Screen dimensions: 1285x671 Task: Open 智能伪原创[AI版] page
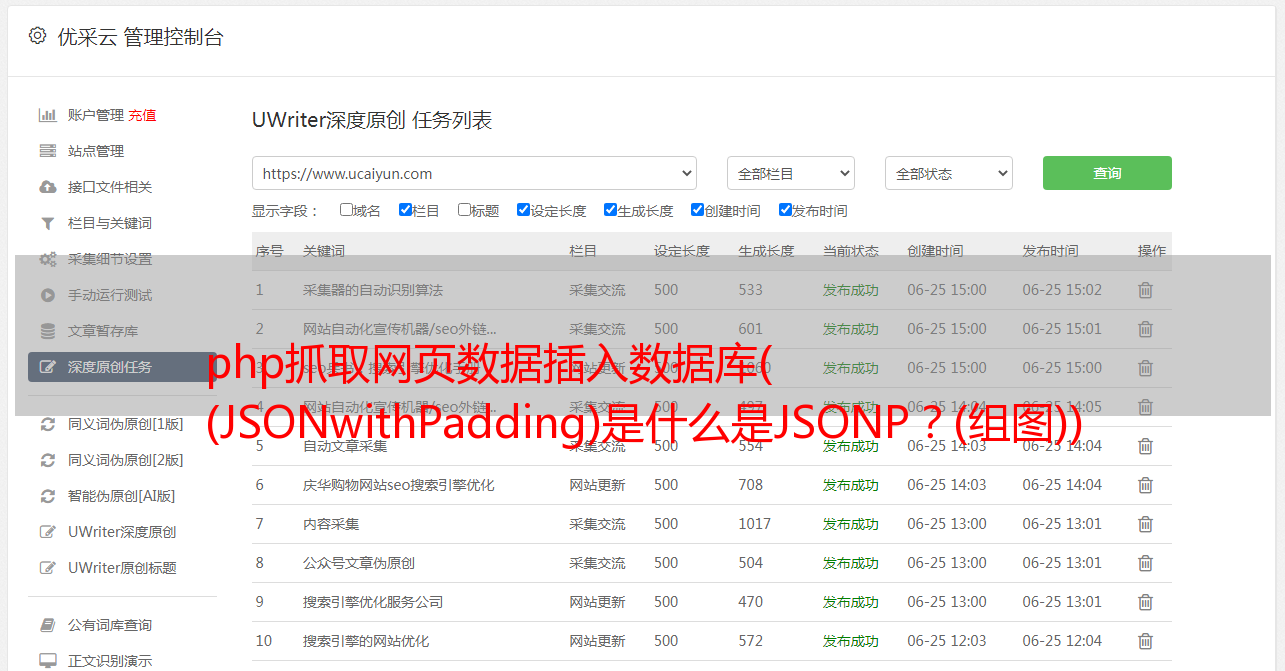[122, 496]
